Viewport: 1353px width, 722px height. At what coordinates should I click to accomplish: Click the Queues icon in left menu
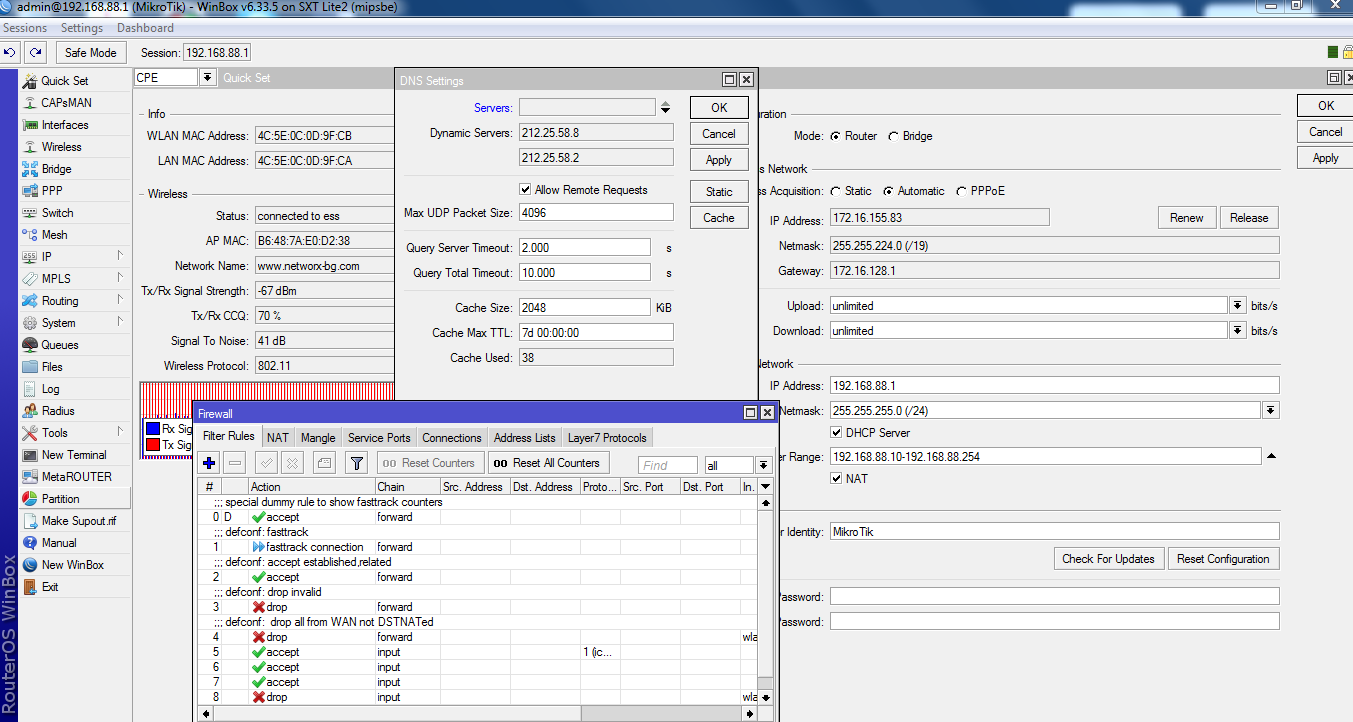[30, 345]
